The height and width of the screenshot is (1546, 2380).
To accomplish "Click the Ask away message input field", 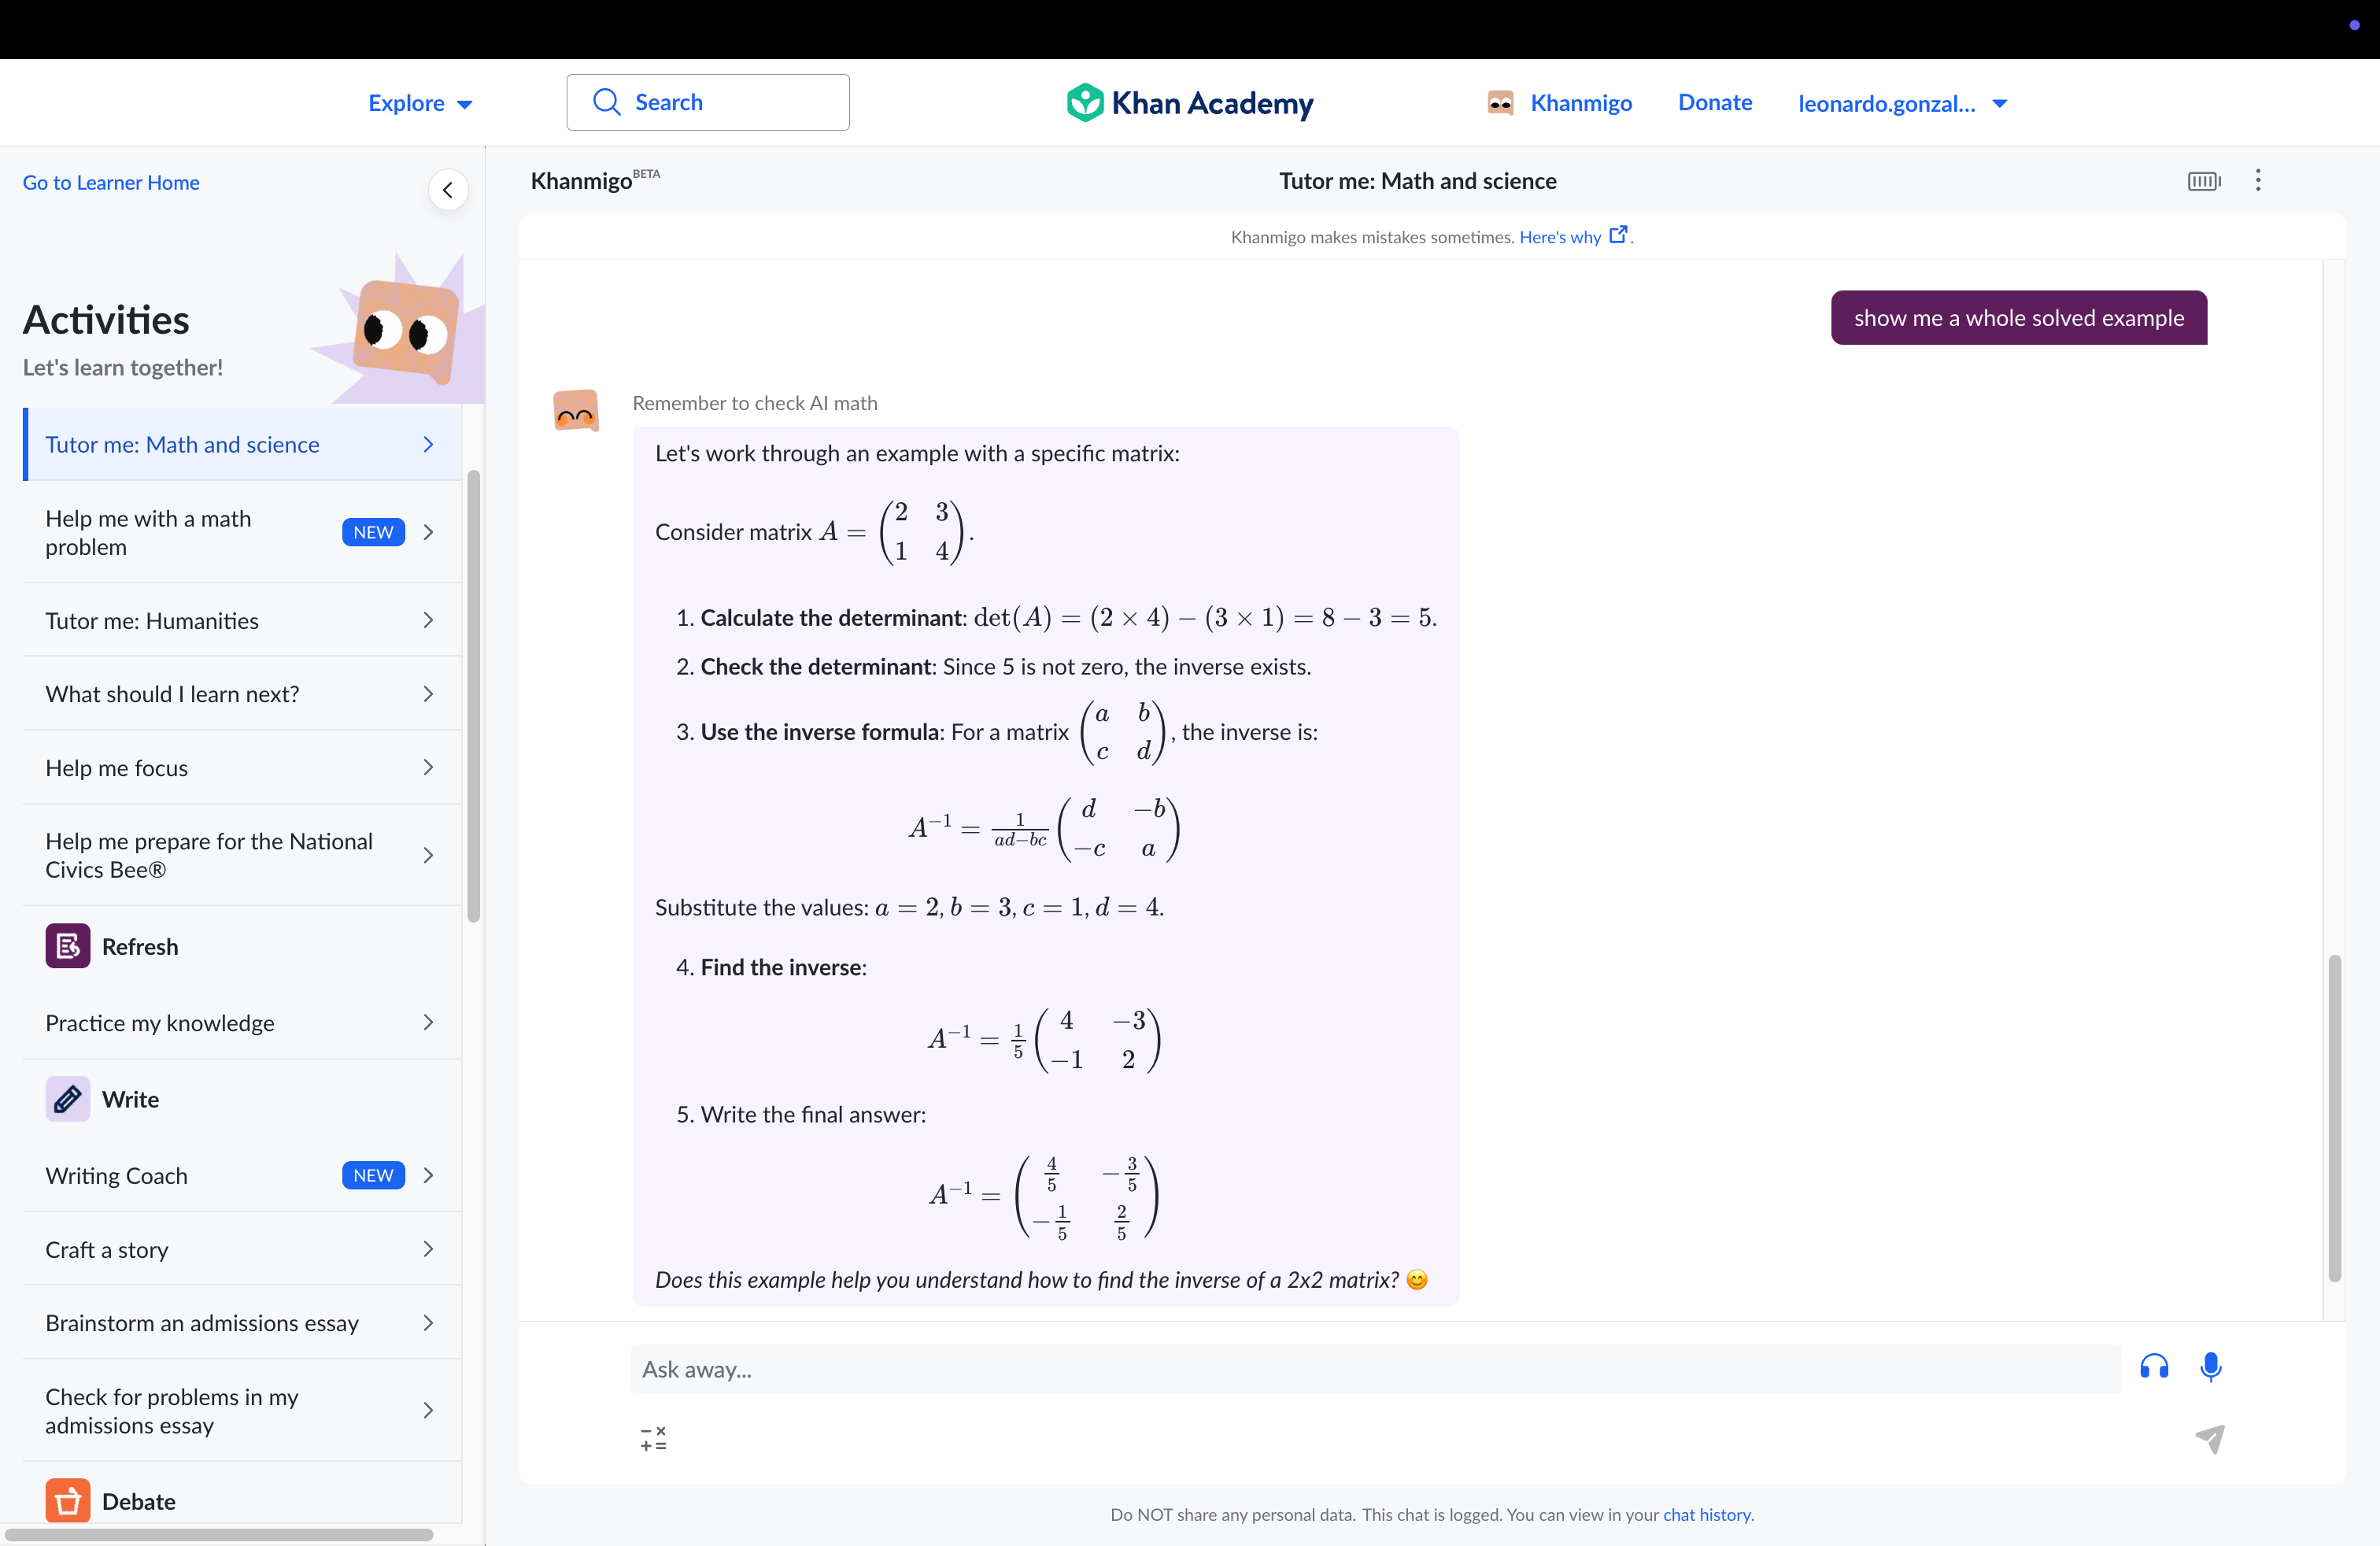I will pos(1374,1369).
